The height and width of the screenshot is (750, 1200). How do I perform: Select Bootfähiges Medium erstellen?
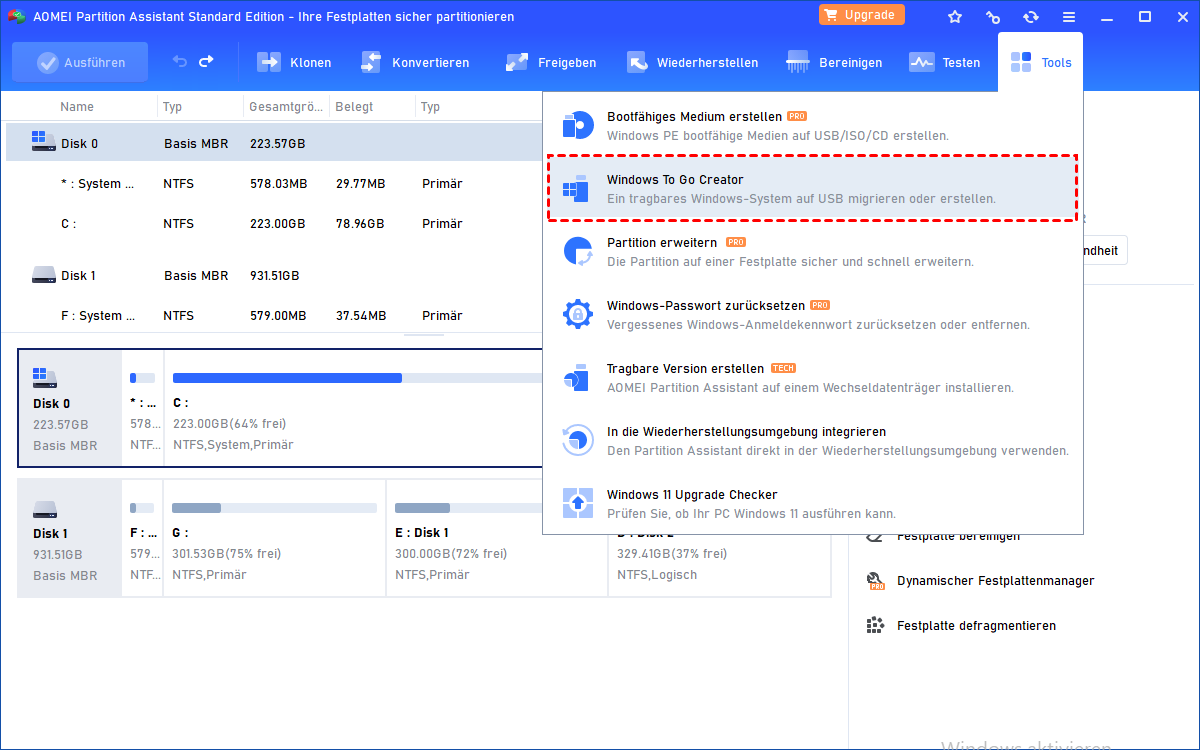[x=812, y=125]
